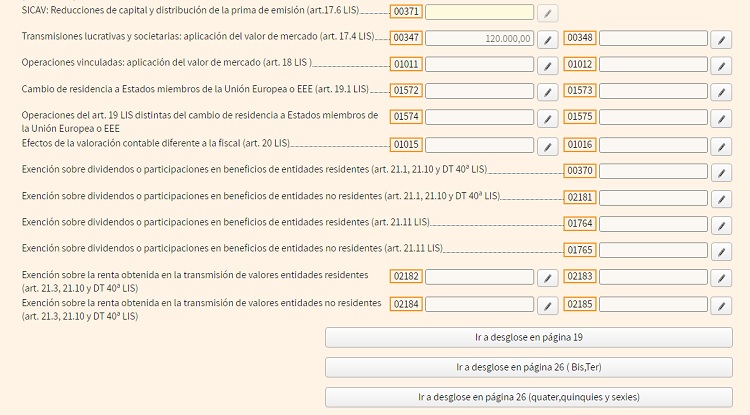Focus the input field for box 01764
This screenshot has width=750, height=415.
click(653, 224)
